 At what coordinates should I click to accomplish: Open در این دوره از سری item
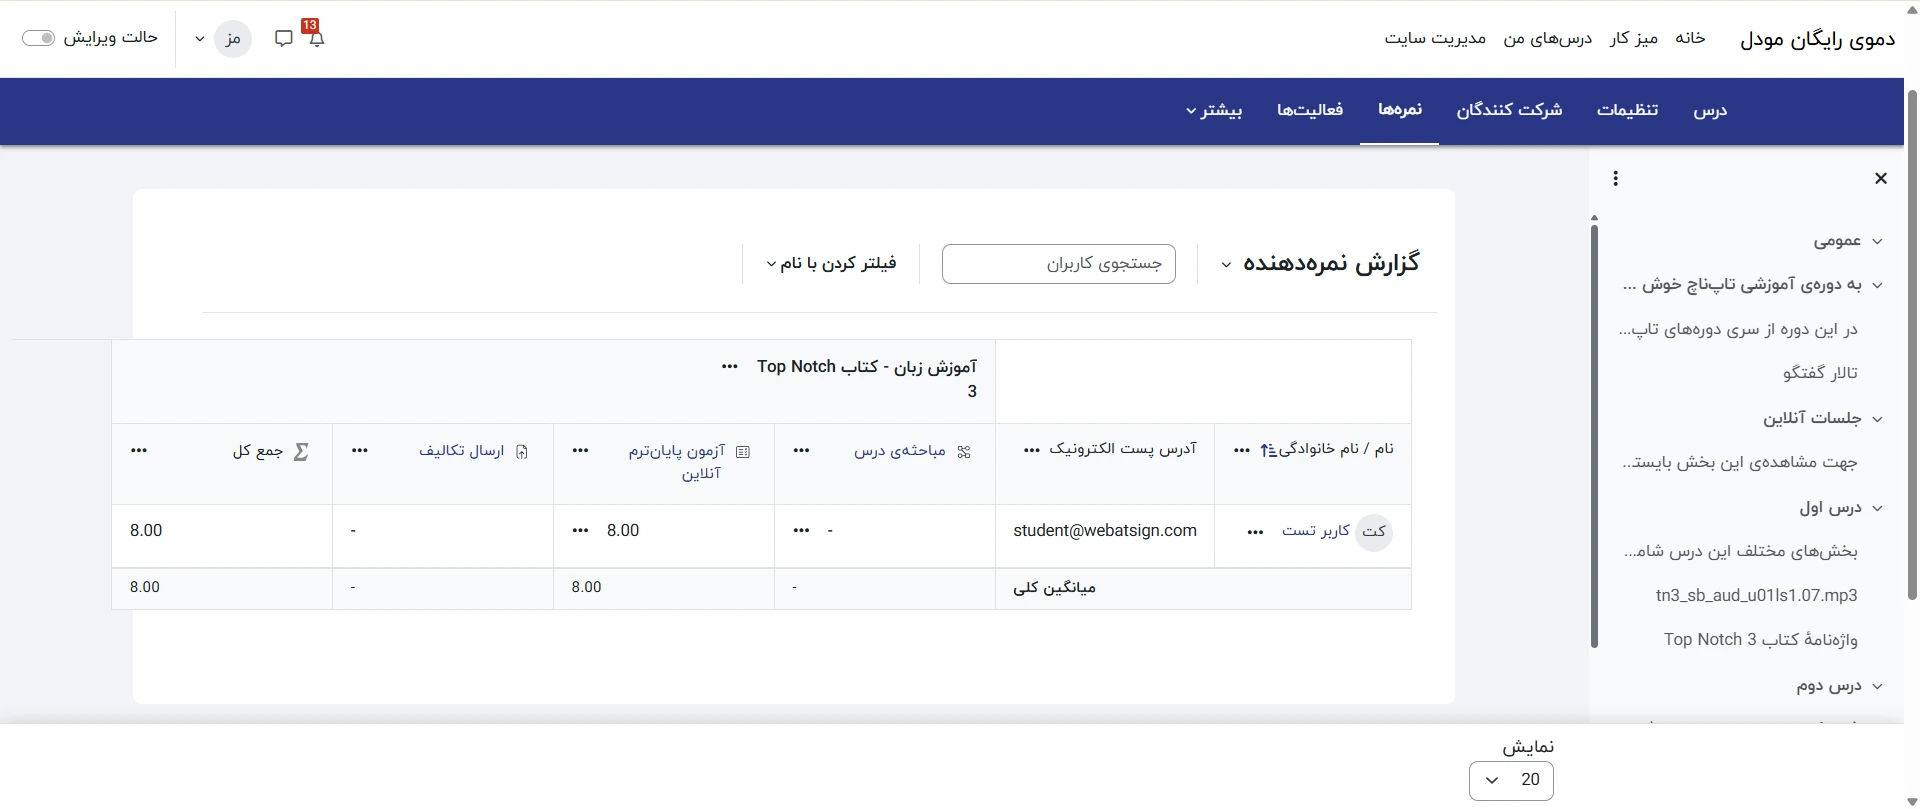click(1738, 329)
